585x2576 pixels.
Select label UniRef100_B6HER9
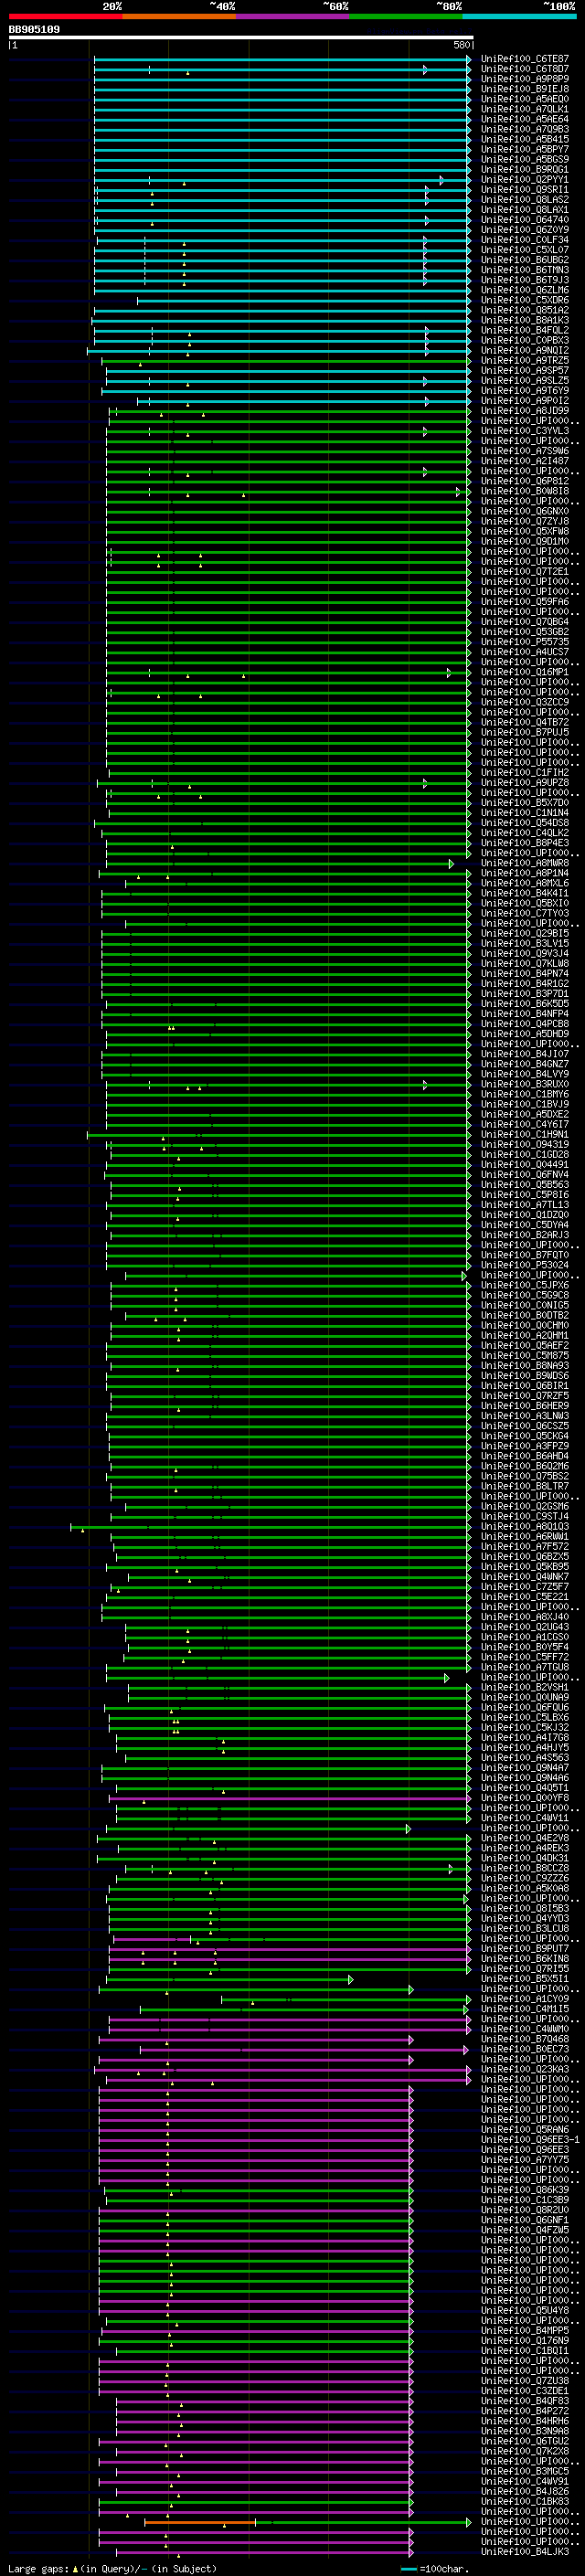click(524, 1406)
